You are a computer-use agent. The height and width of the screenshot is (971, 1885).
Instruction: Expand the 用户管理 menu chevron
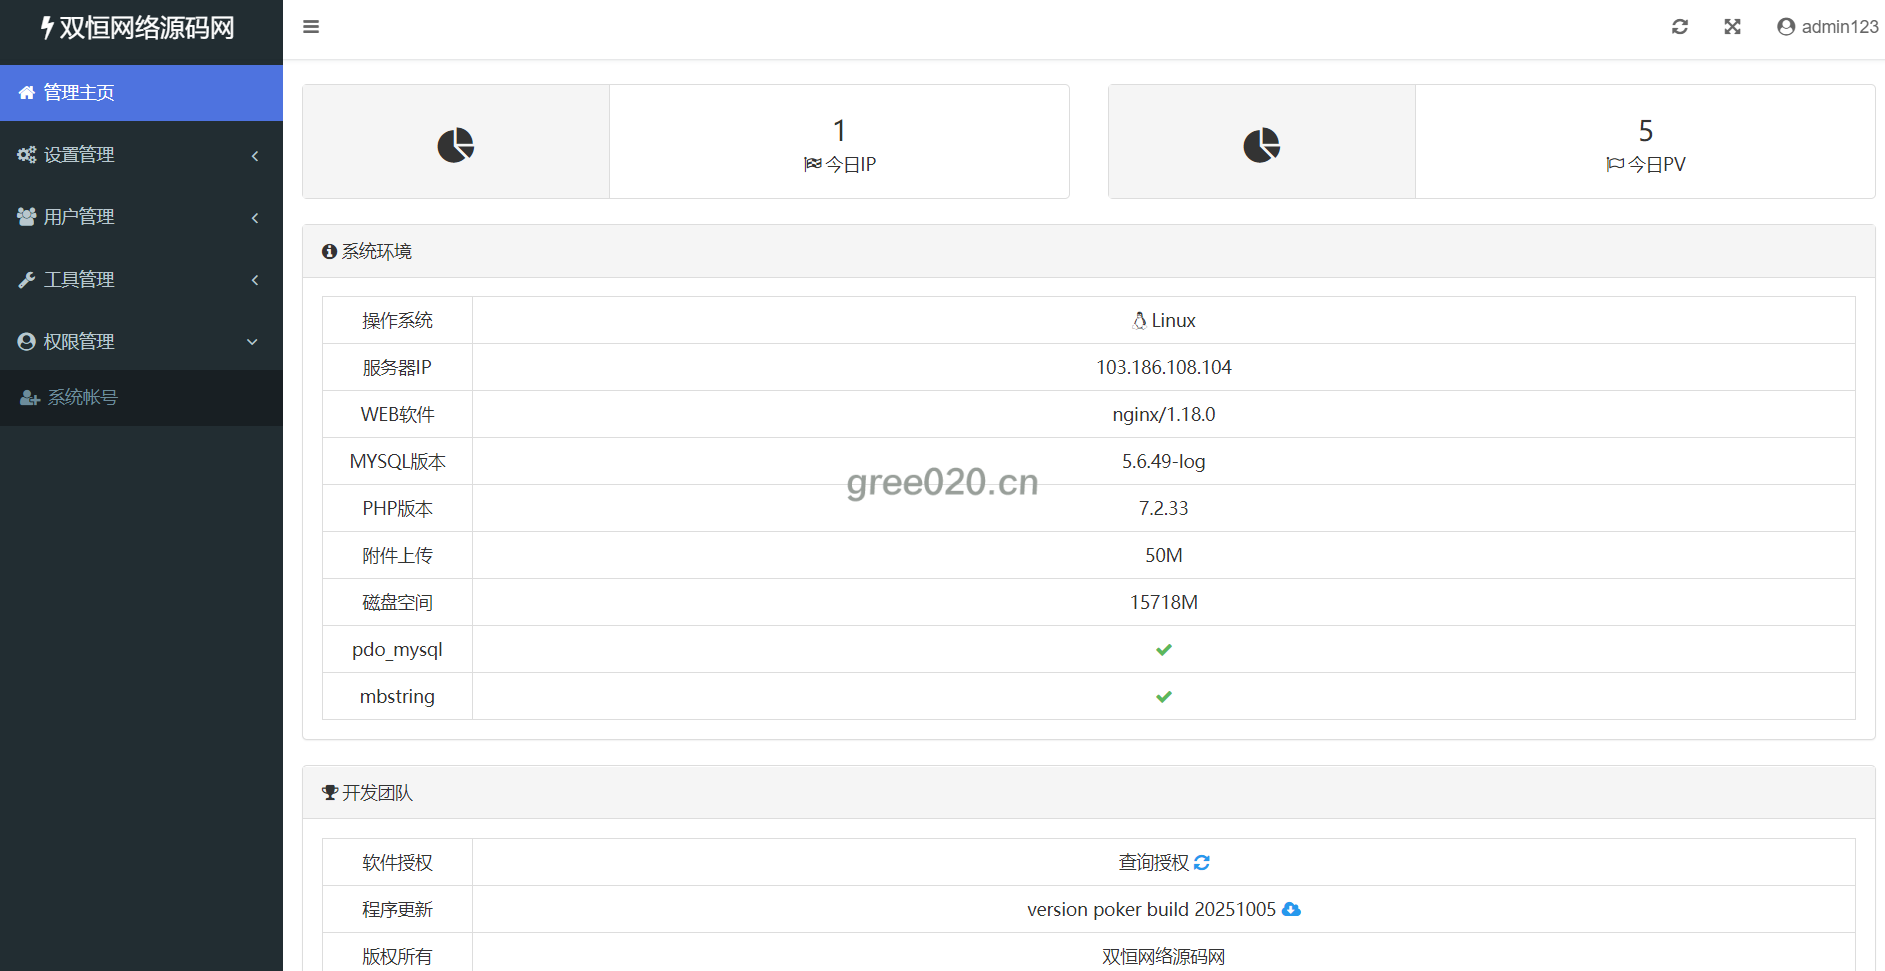click(x=255, y=217)
